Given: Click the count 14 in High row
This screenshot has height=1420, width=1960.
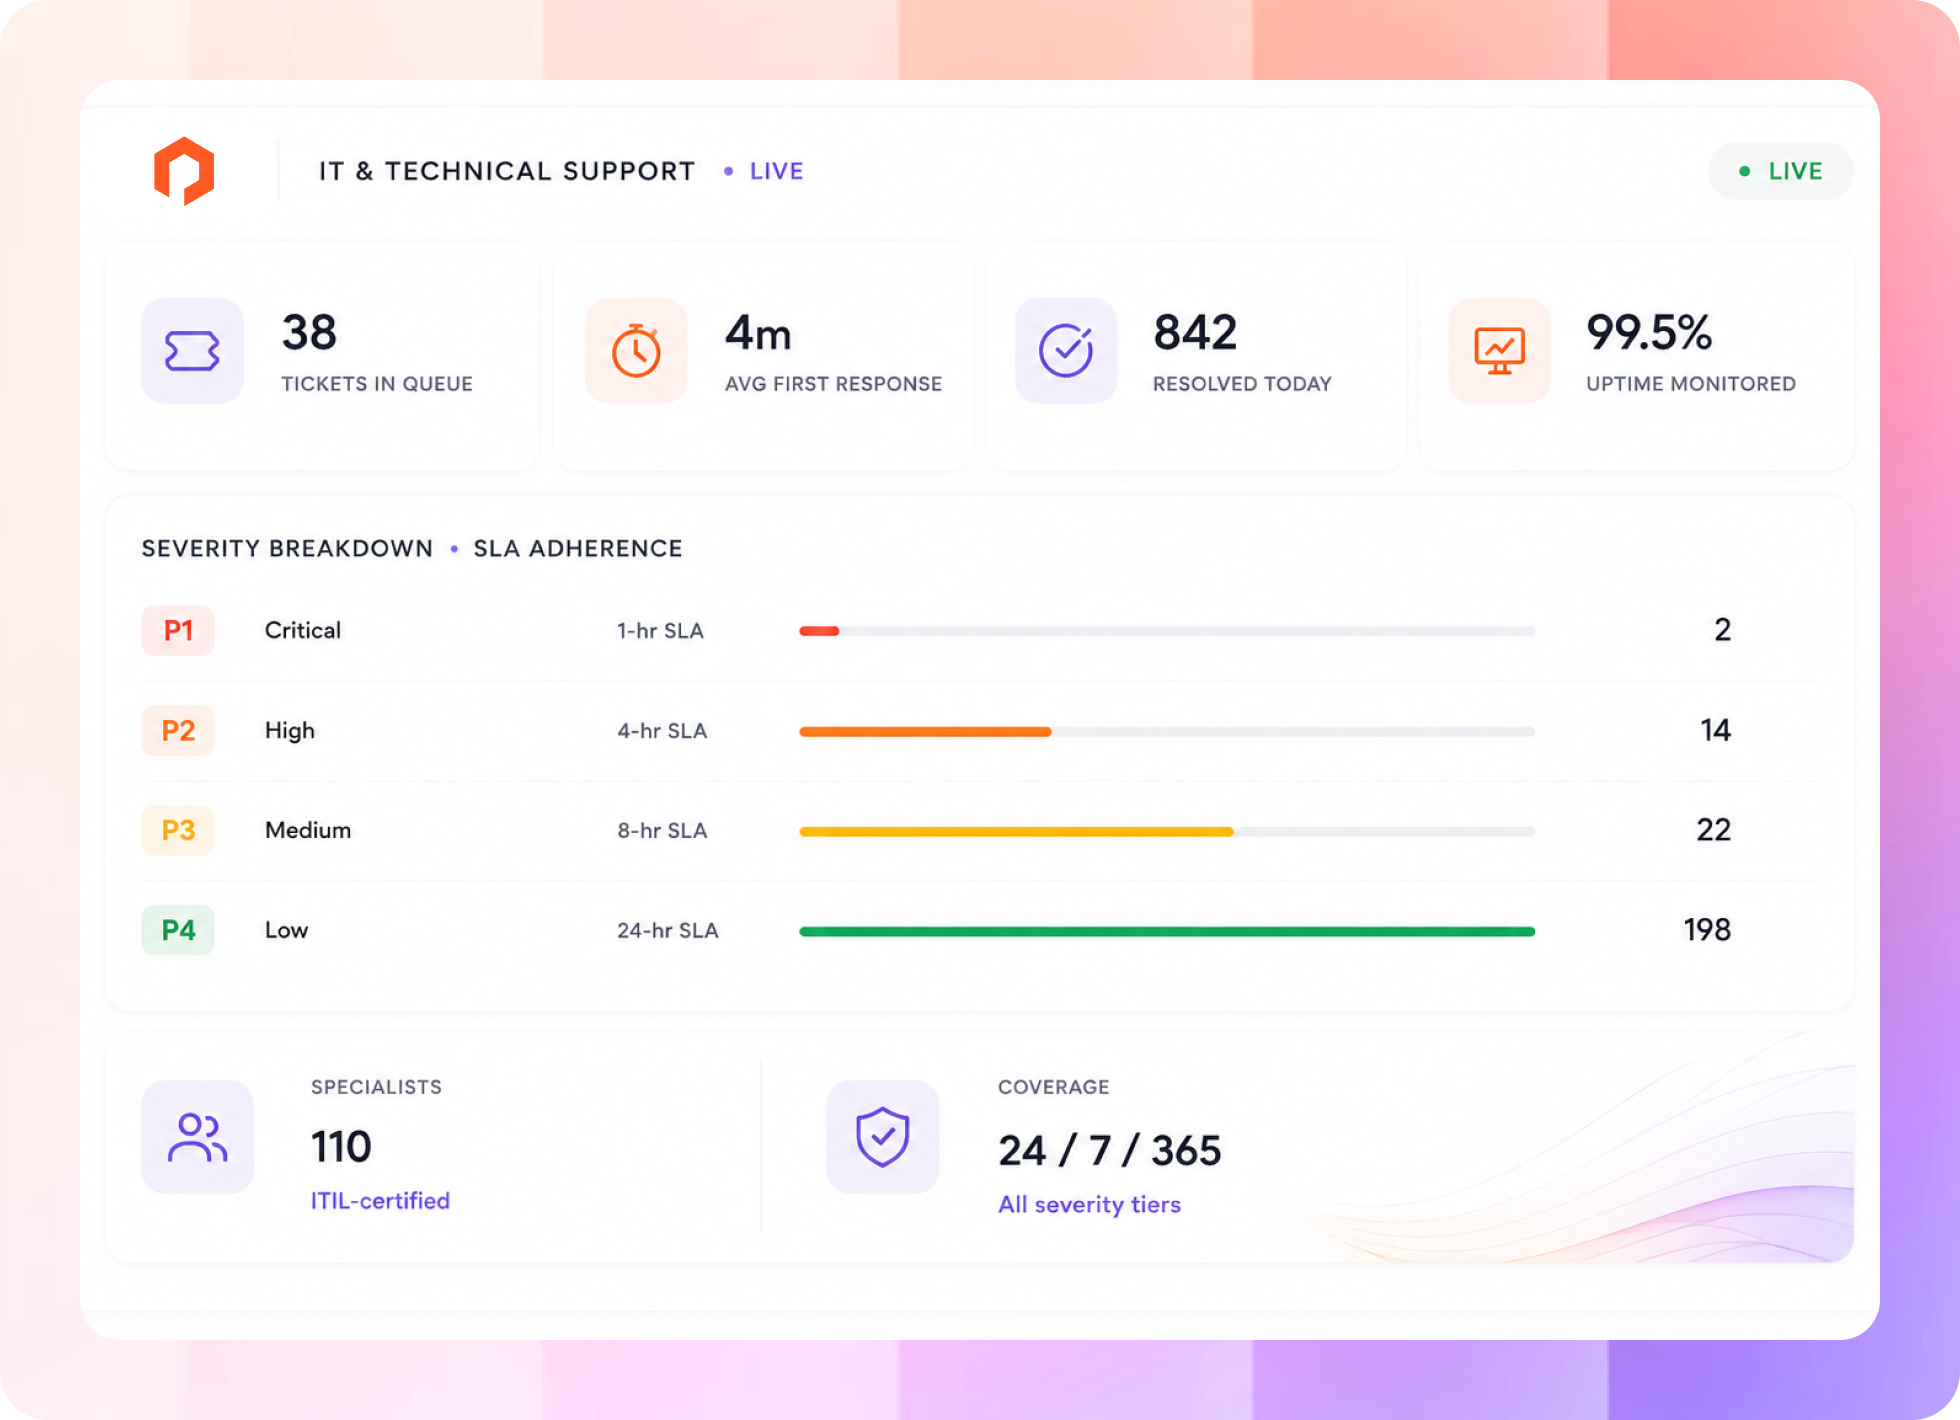Looking at the screenshot, I should point(1716,730).
